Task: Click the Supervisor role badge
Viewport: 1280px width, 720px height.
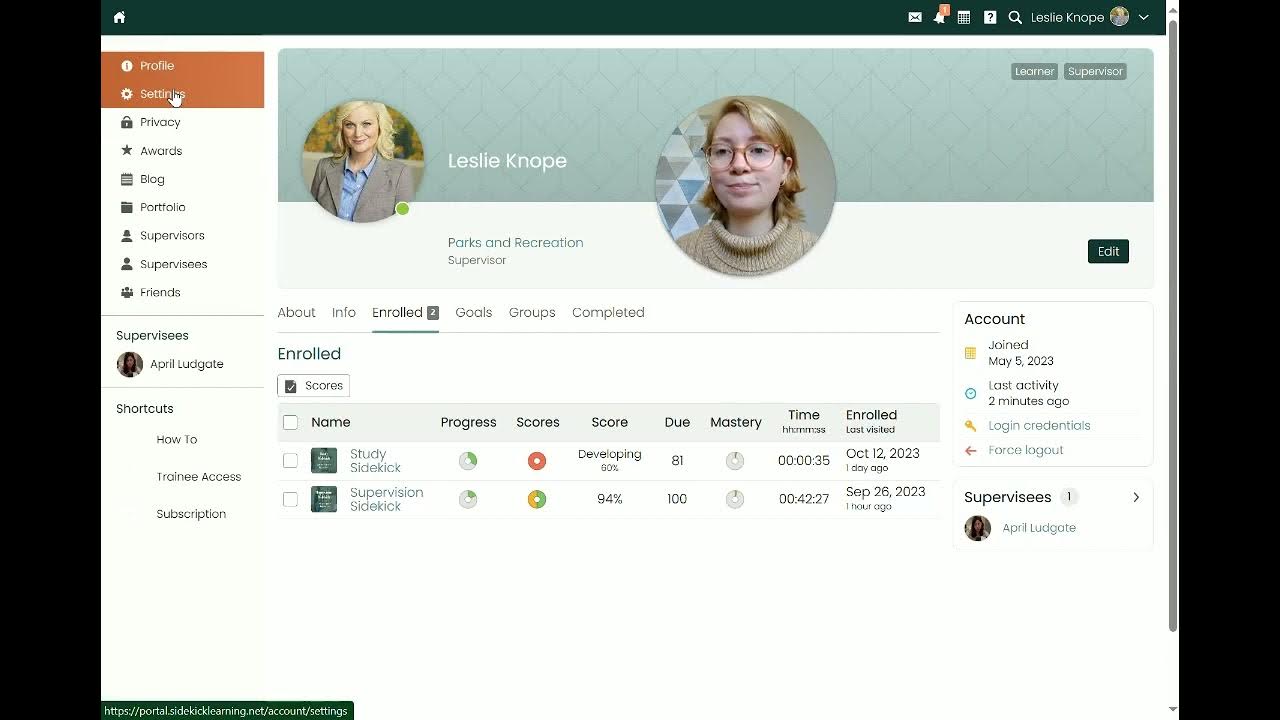Action: coord(1095,71)
